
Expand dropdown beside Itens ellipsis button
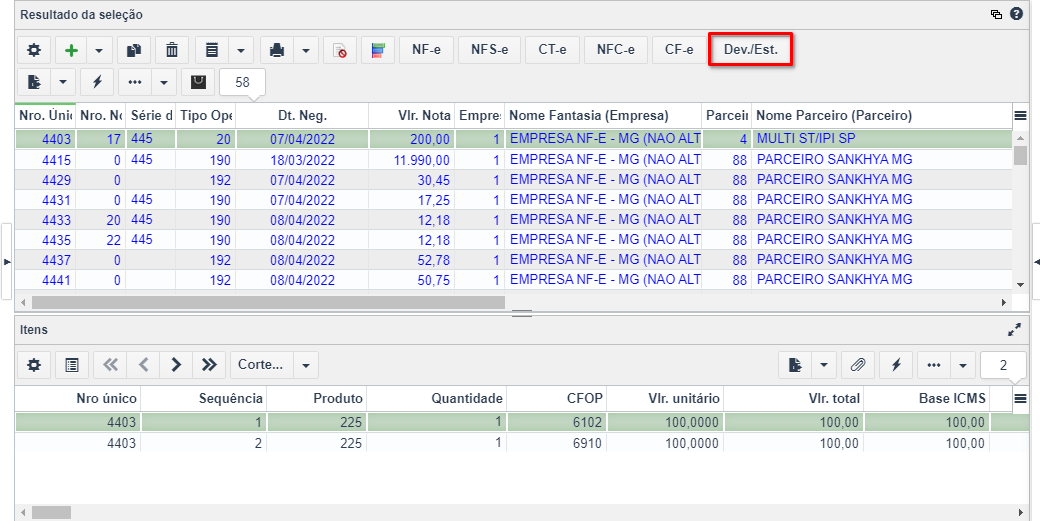point(963,365)
